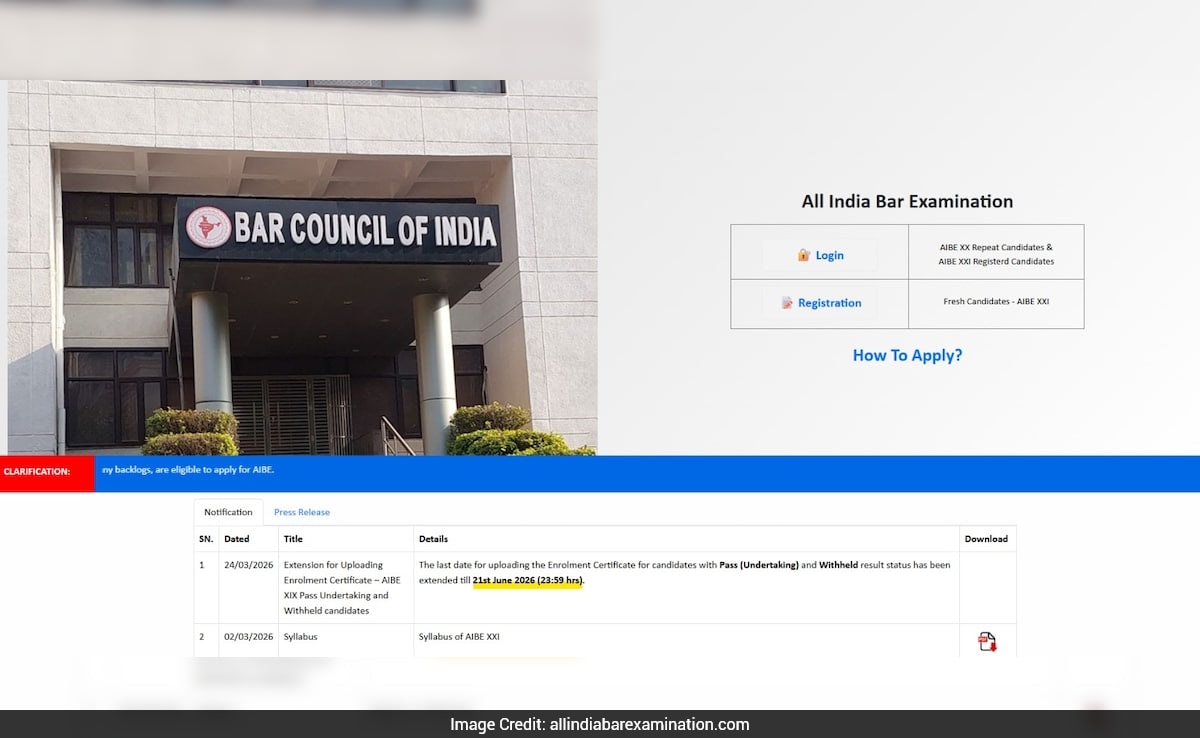Click the Bar Council emblem on signboard
Image resolution: width=1200 pixels, height=738 pixels.
tap(208, 228)
